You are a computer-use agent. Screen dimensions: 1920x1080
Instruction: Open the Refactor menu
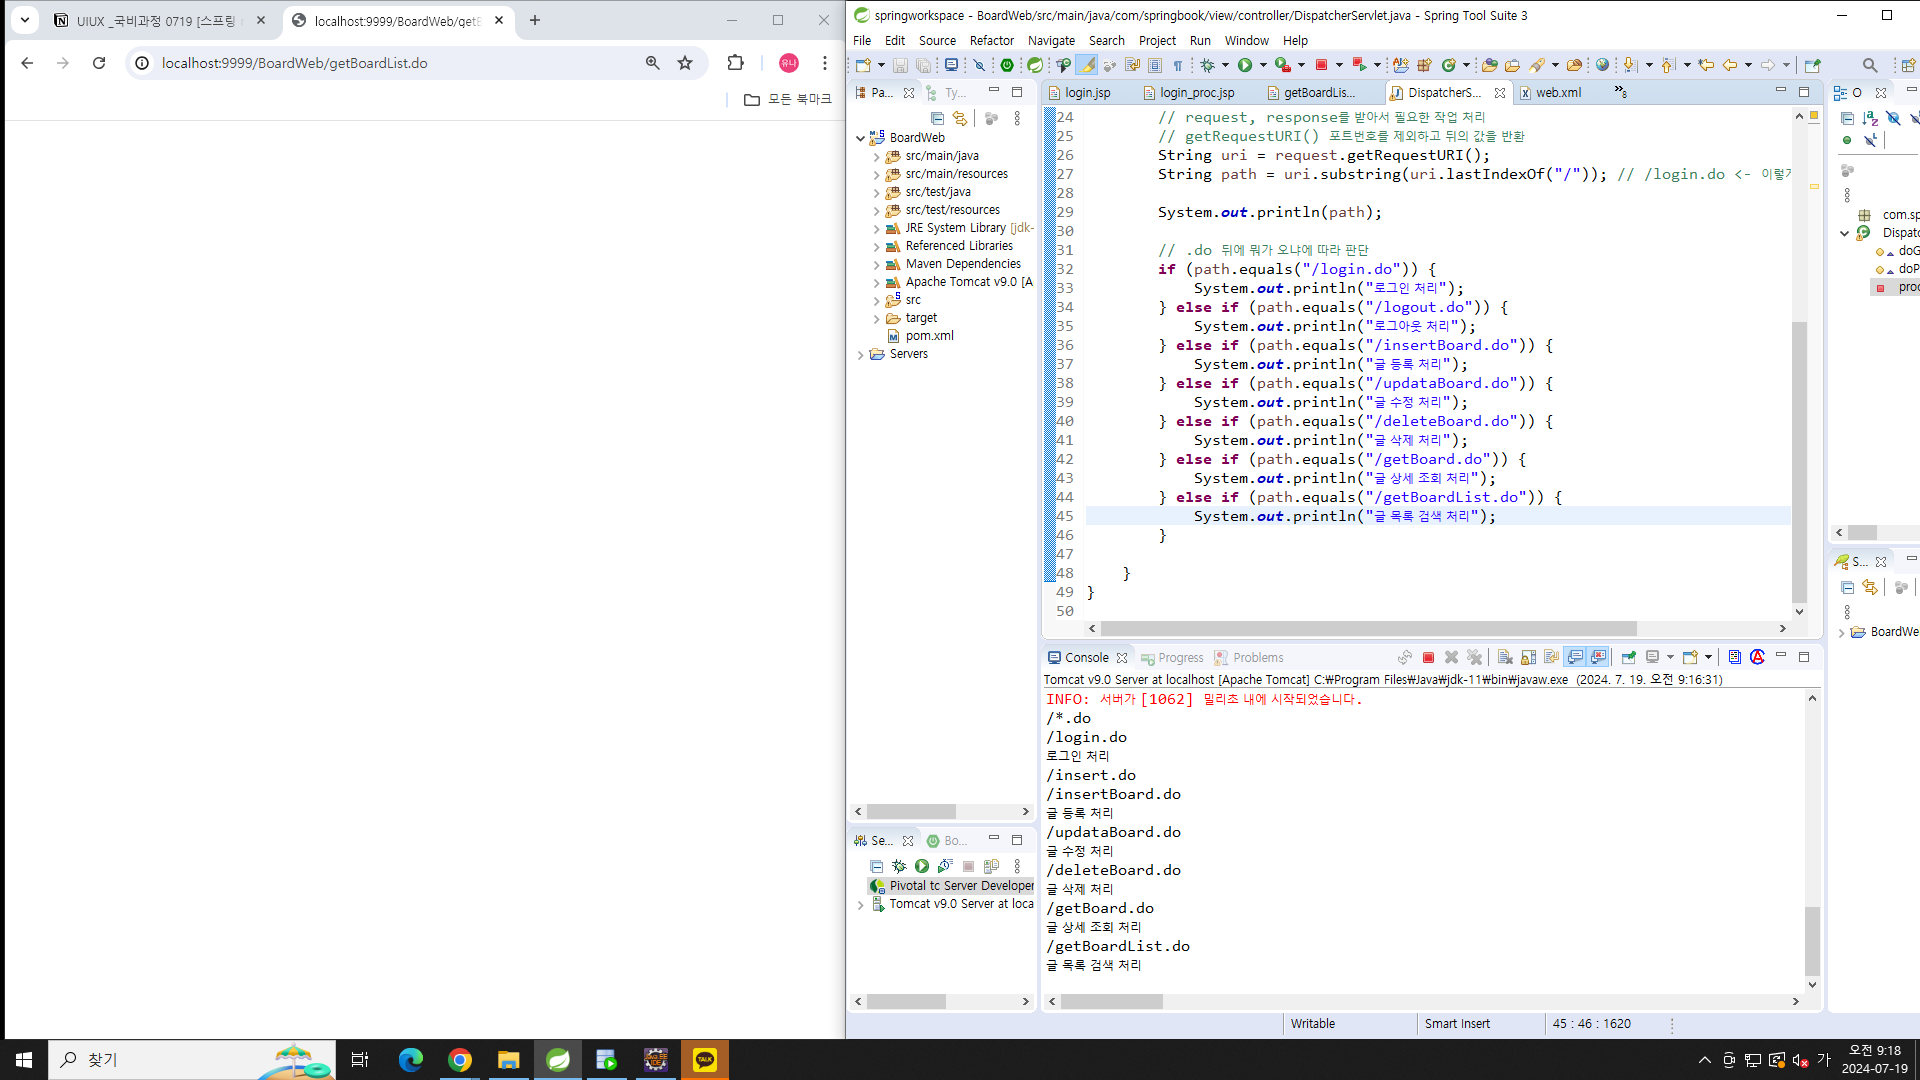point(991,40)
